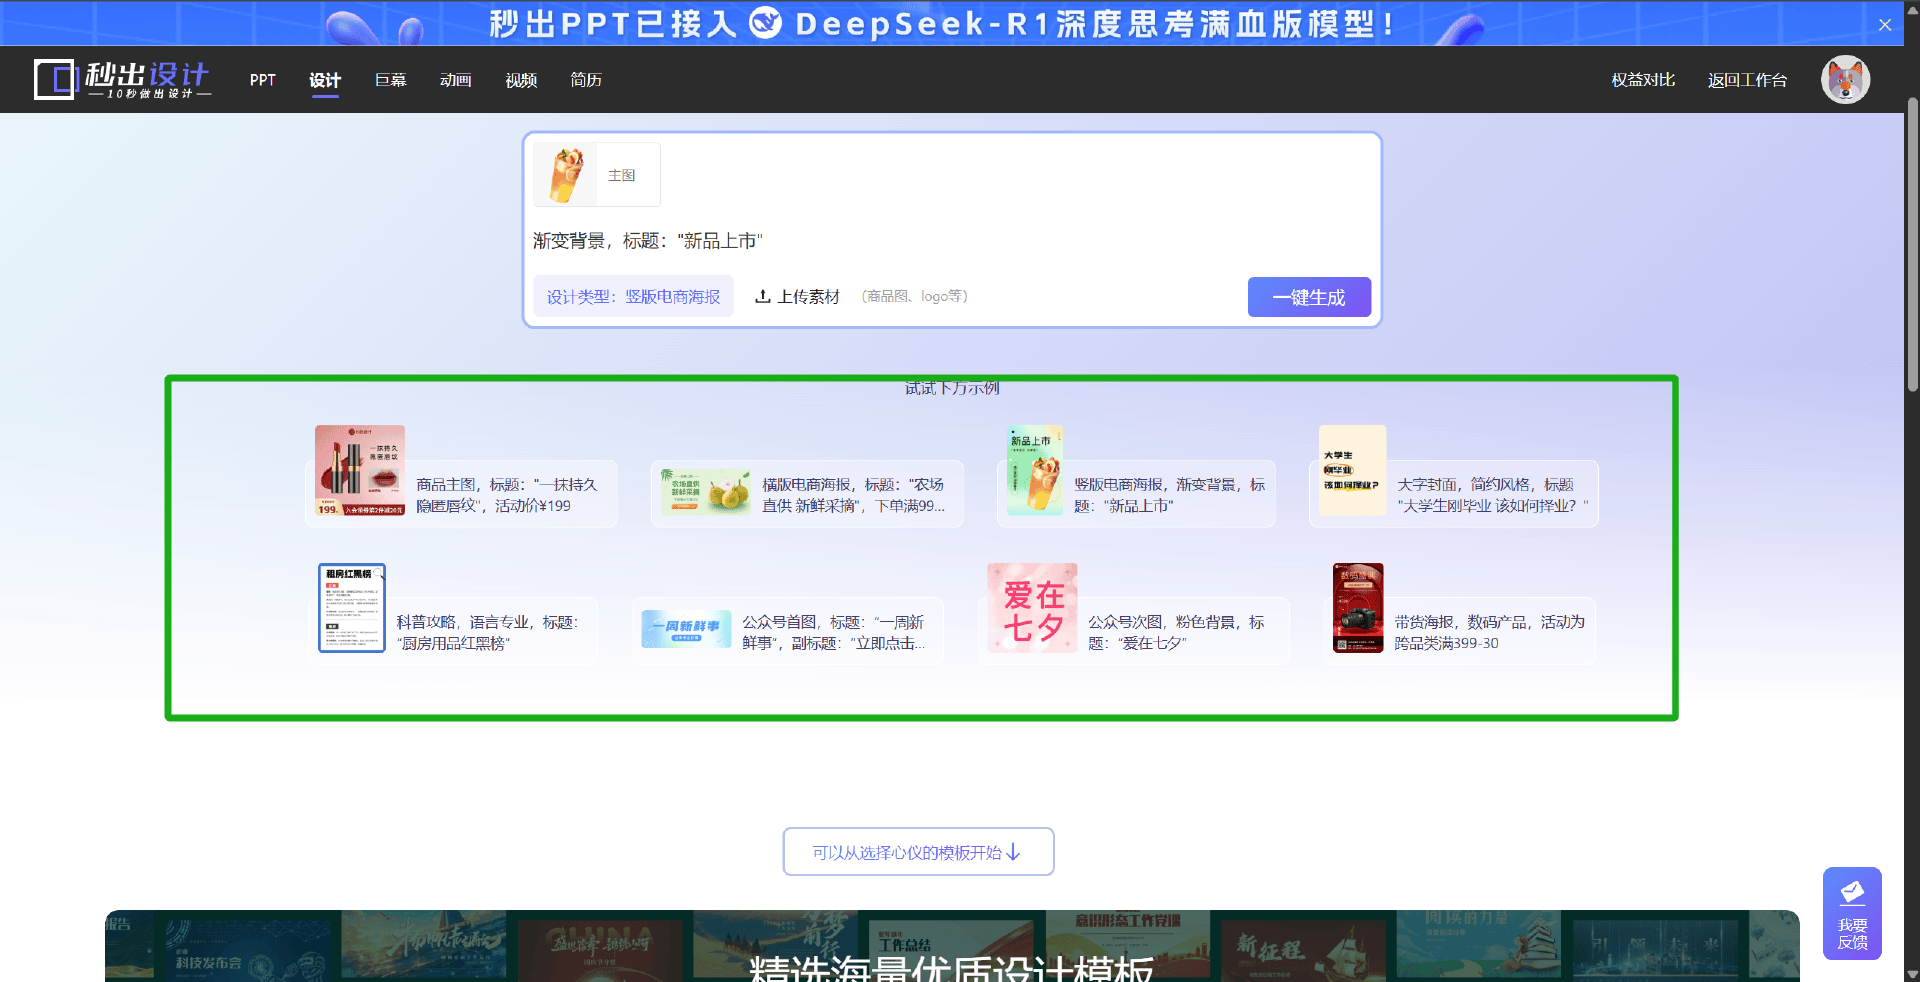Click the prompt text input field
The image size is (1920, 982).
[950, 241]
